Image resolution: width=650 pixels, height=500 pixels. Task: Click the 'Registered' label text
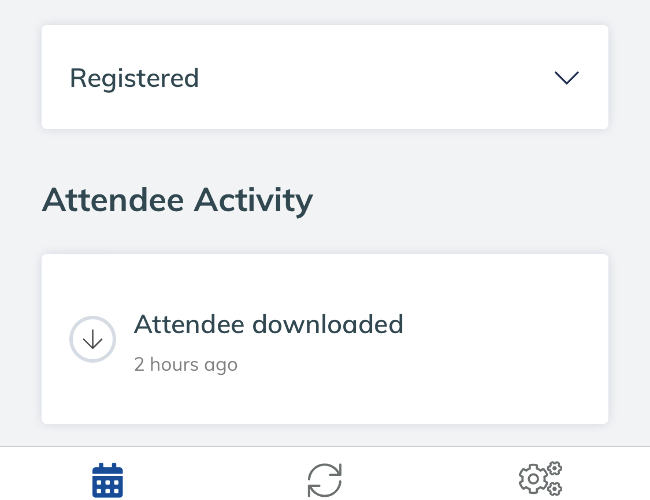134,78
